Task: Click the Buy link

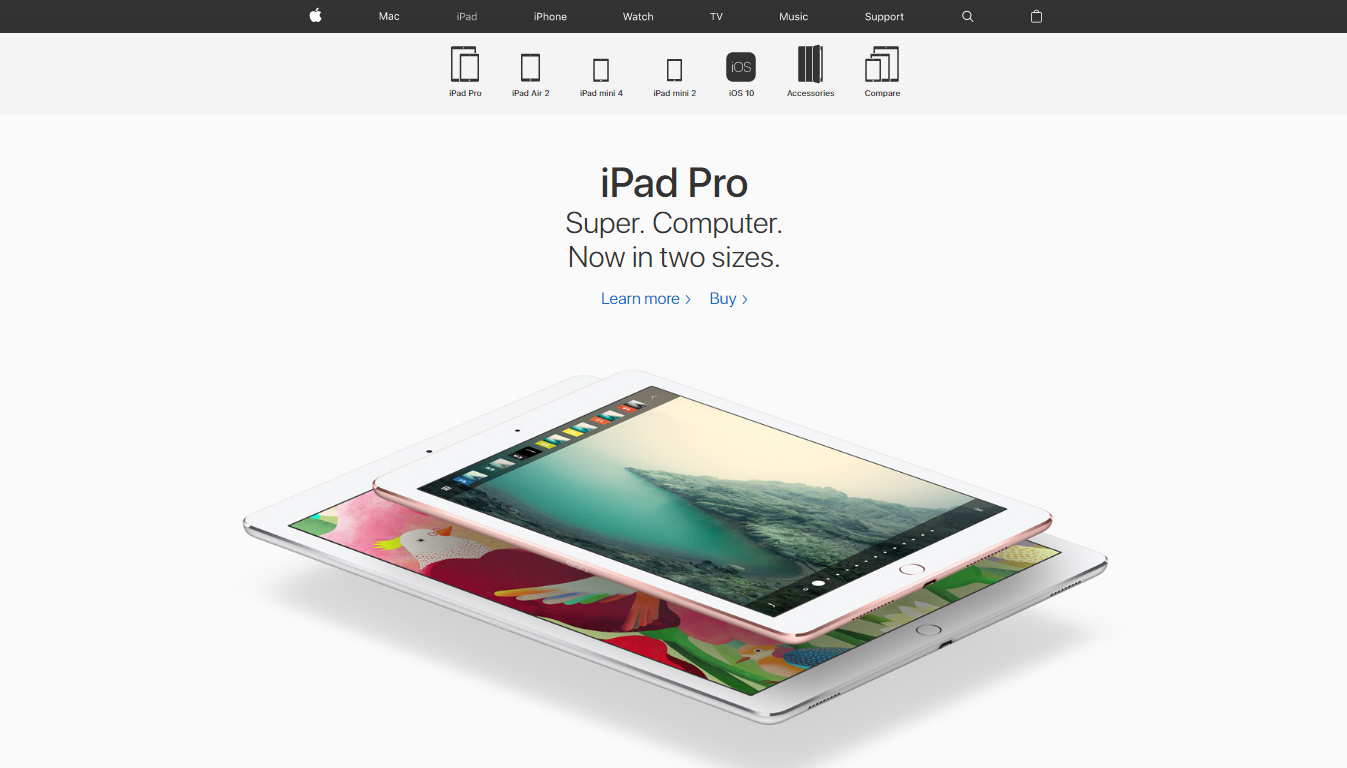Action: click(728, 298)
